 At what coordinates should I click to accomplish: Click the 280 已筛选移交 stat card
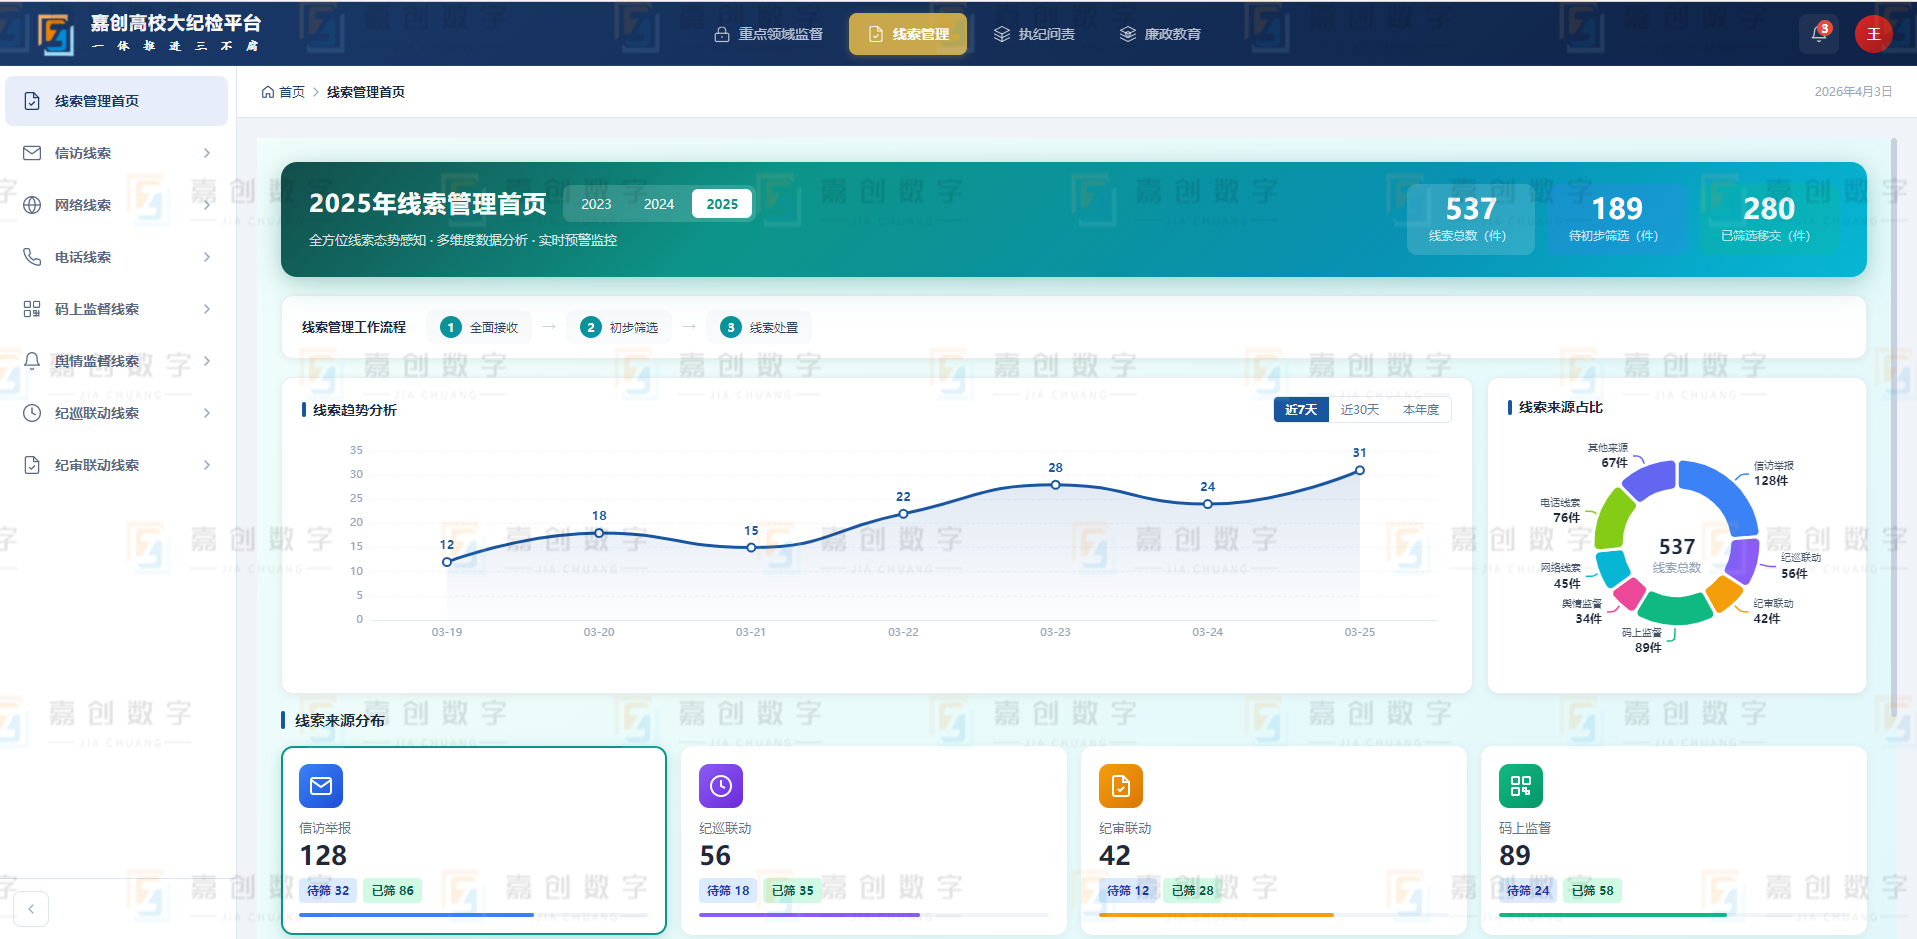1768,219
